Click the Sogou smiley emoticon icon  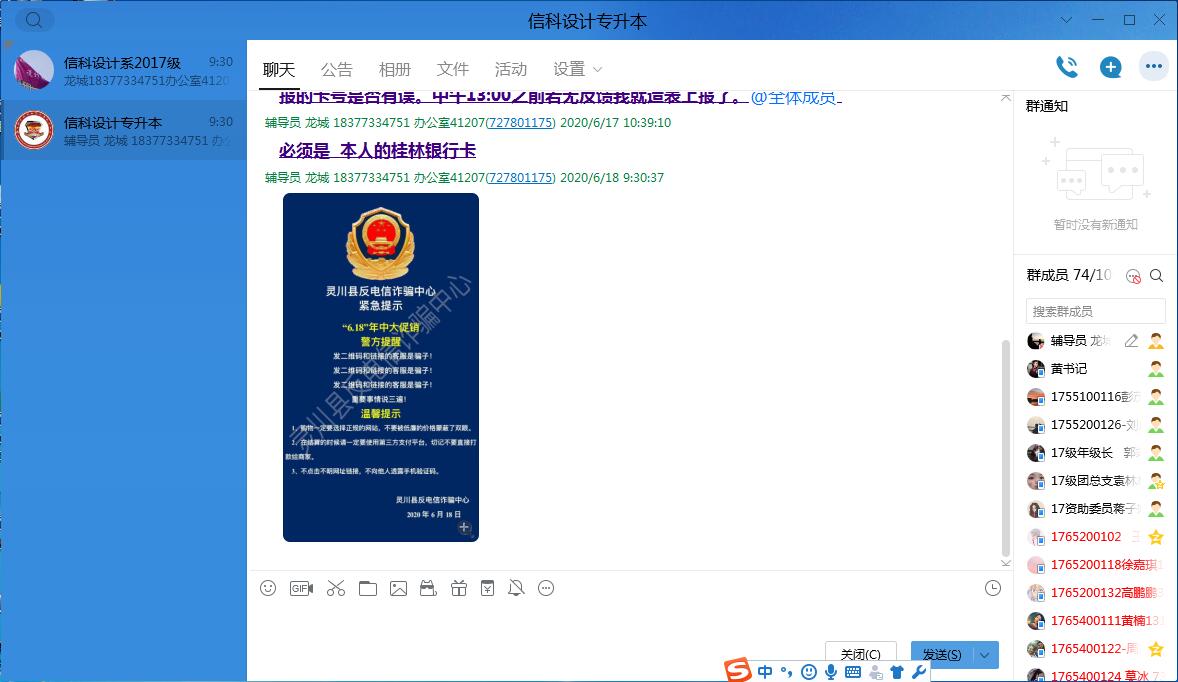click(x=809, y=671)
